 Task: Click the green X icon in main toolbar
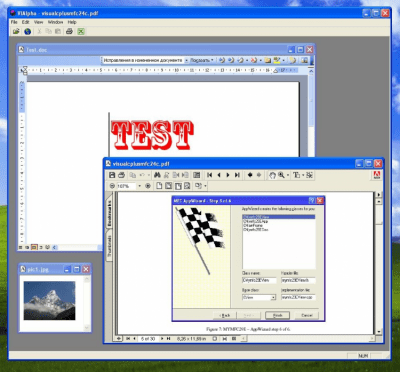pos(81,31)
